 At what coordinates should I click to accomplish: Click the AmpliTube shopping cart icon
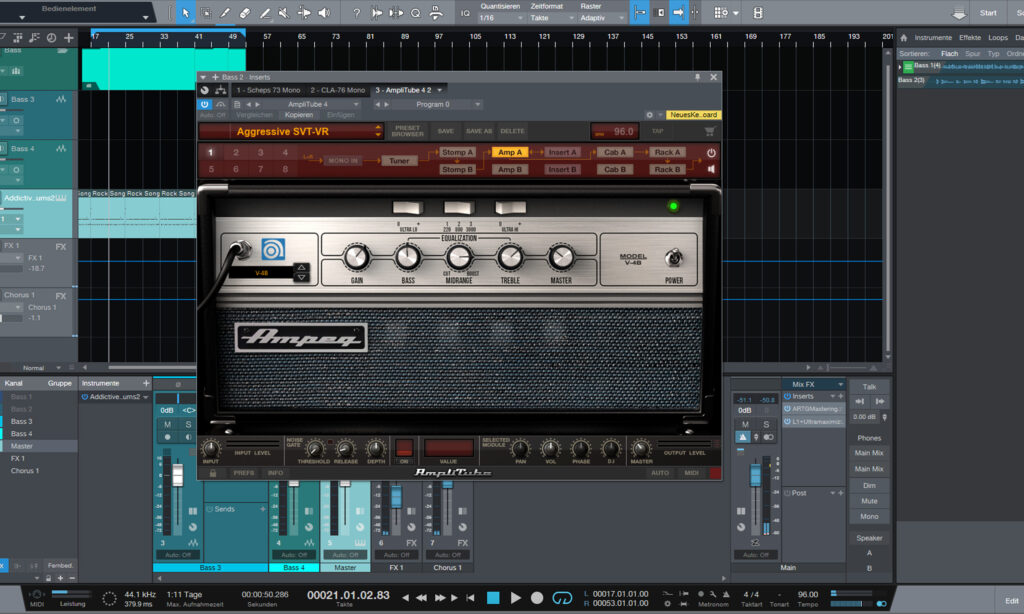pyautogui.click(x=709, y=131)
